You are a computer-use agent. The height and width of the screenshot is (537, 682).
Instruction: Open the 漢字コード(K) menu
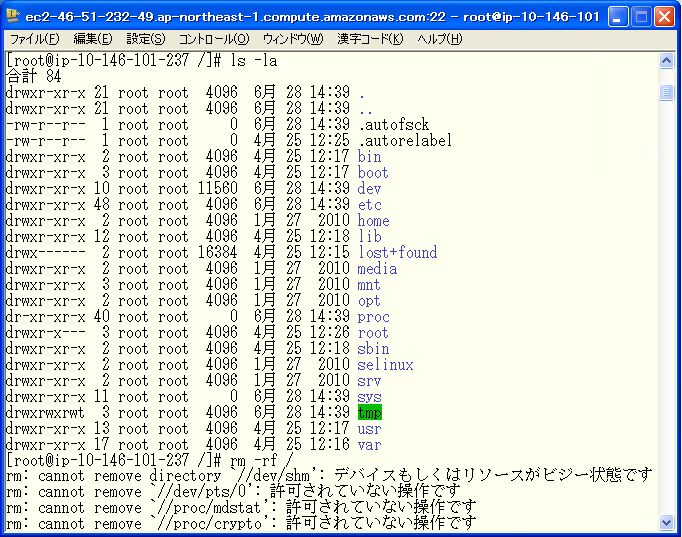pos(370,39)
